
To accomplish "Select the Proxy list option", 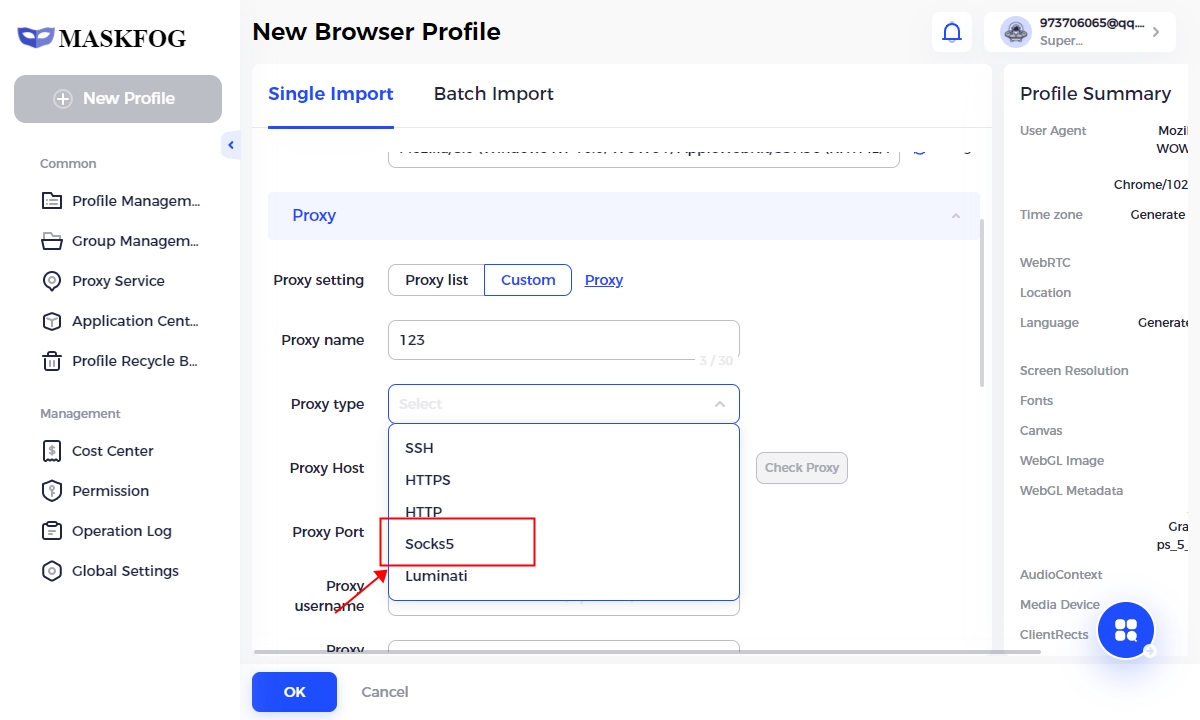I will (436, 280).
